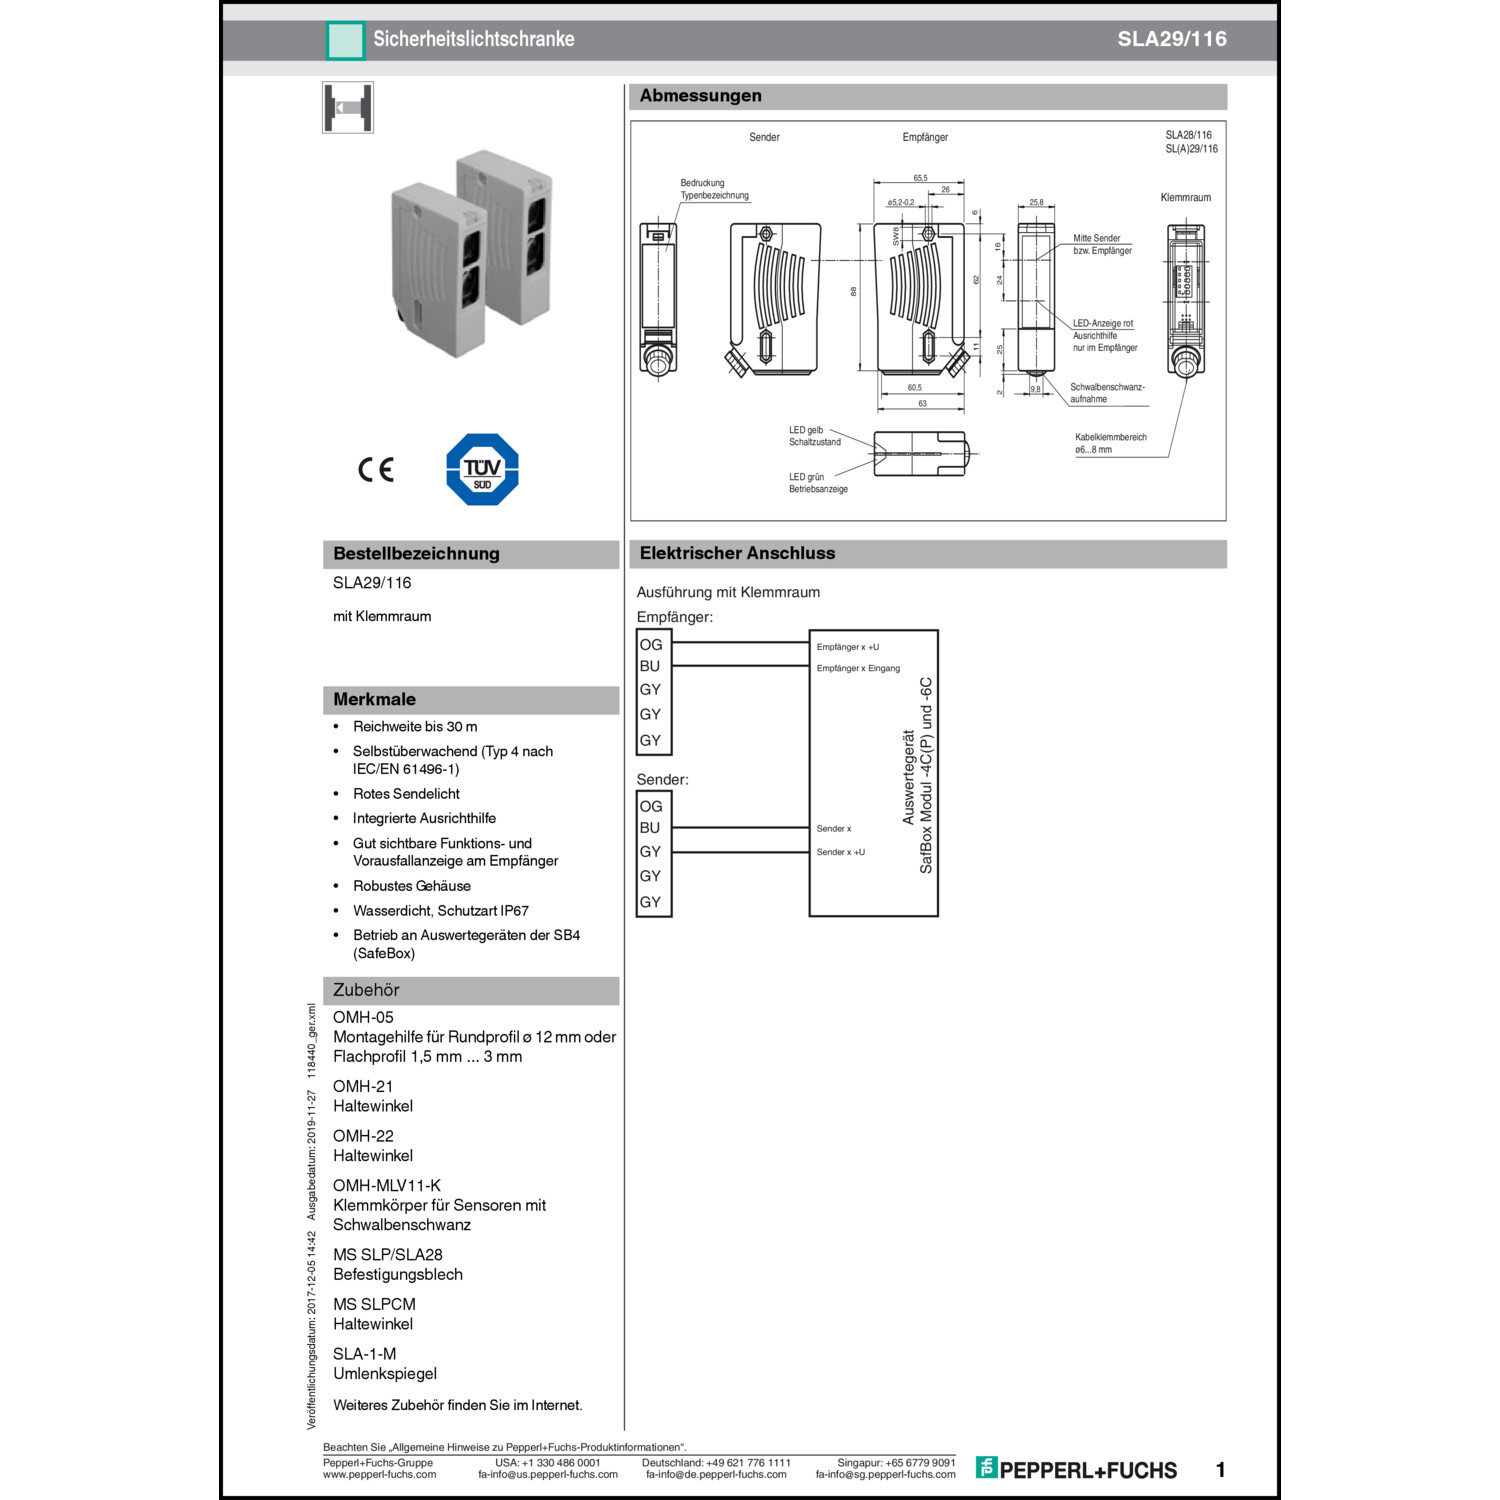Click the top-view drawing beside LED gelb label
Viewport: 1500px width, 1500px height.
click(920, 453)
